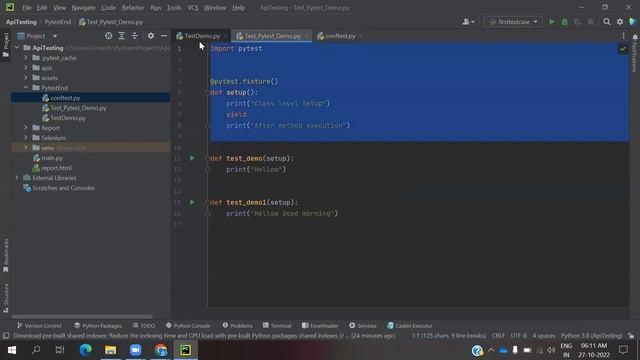The width and height of the screenshot is (640, 360).
Task: Select opened file locate target icon
Action: click(x=109, y=36)
